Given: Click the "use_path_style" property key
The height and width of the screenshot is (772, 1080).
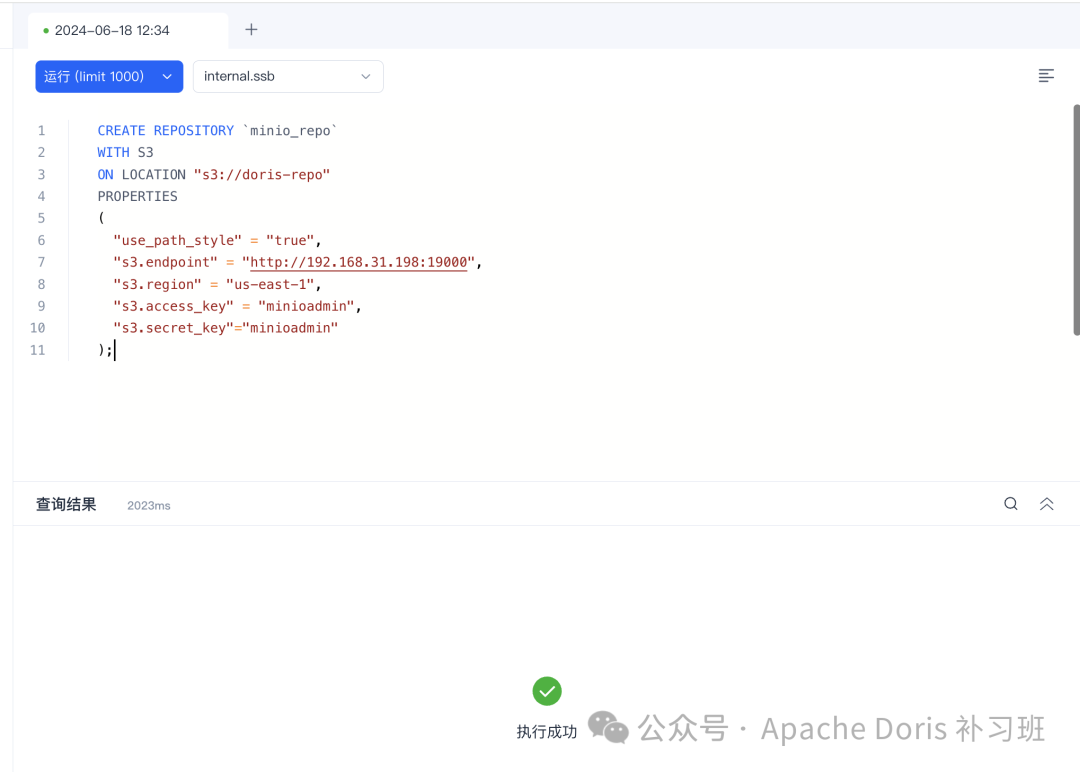Looking at the screenshot, I should (x=178, y=240).
